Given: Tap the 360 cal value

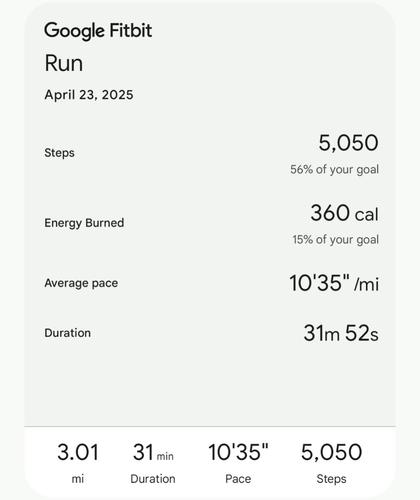Looking at the screenshot, I should pos(344,213).
